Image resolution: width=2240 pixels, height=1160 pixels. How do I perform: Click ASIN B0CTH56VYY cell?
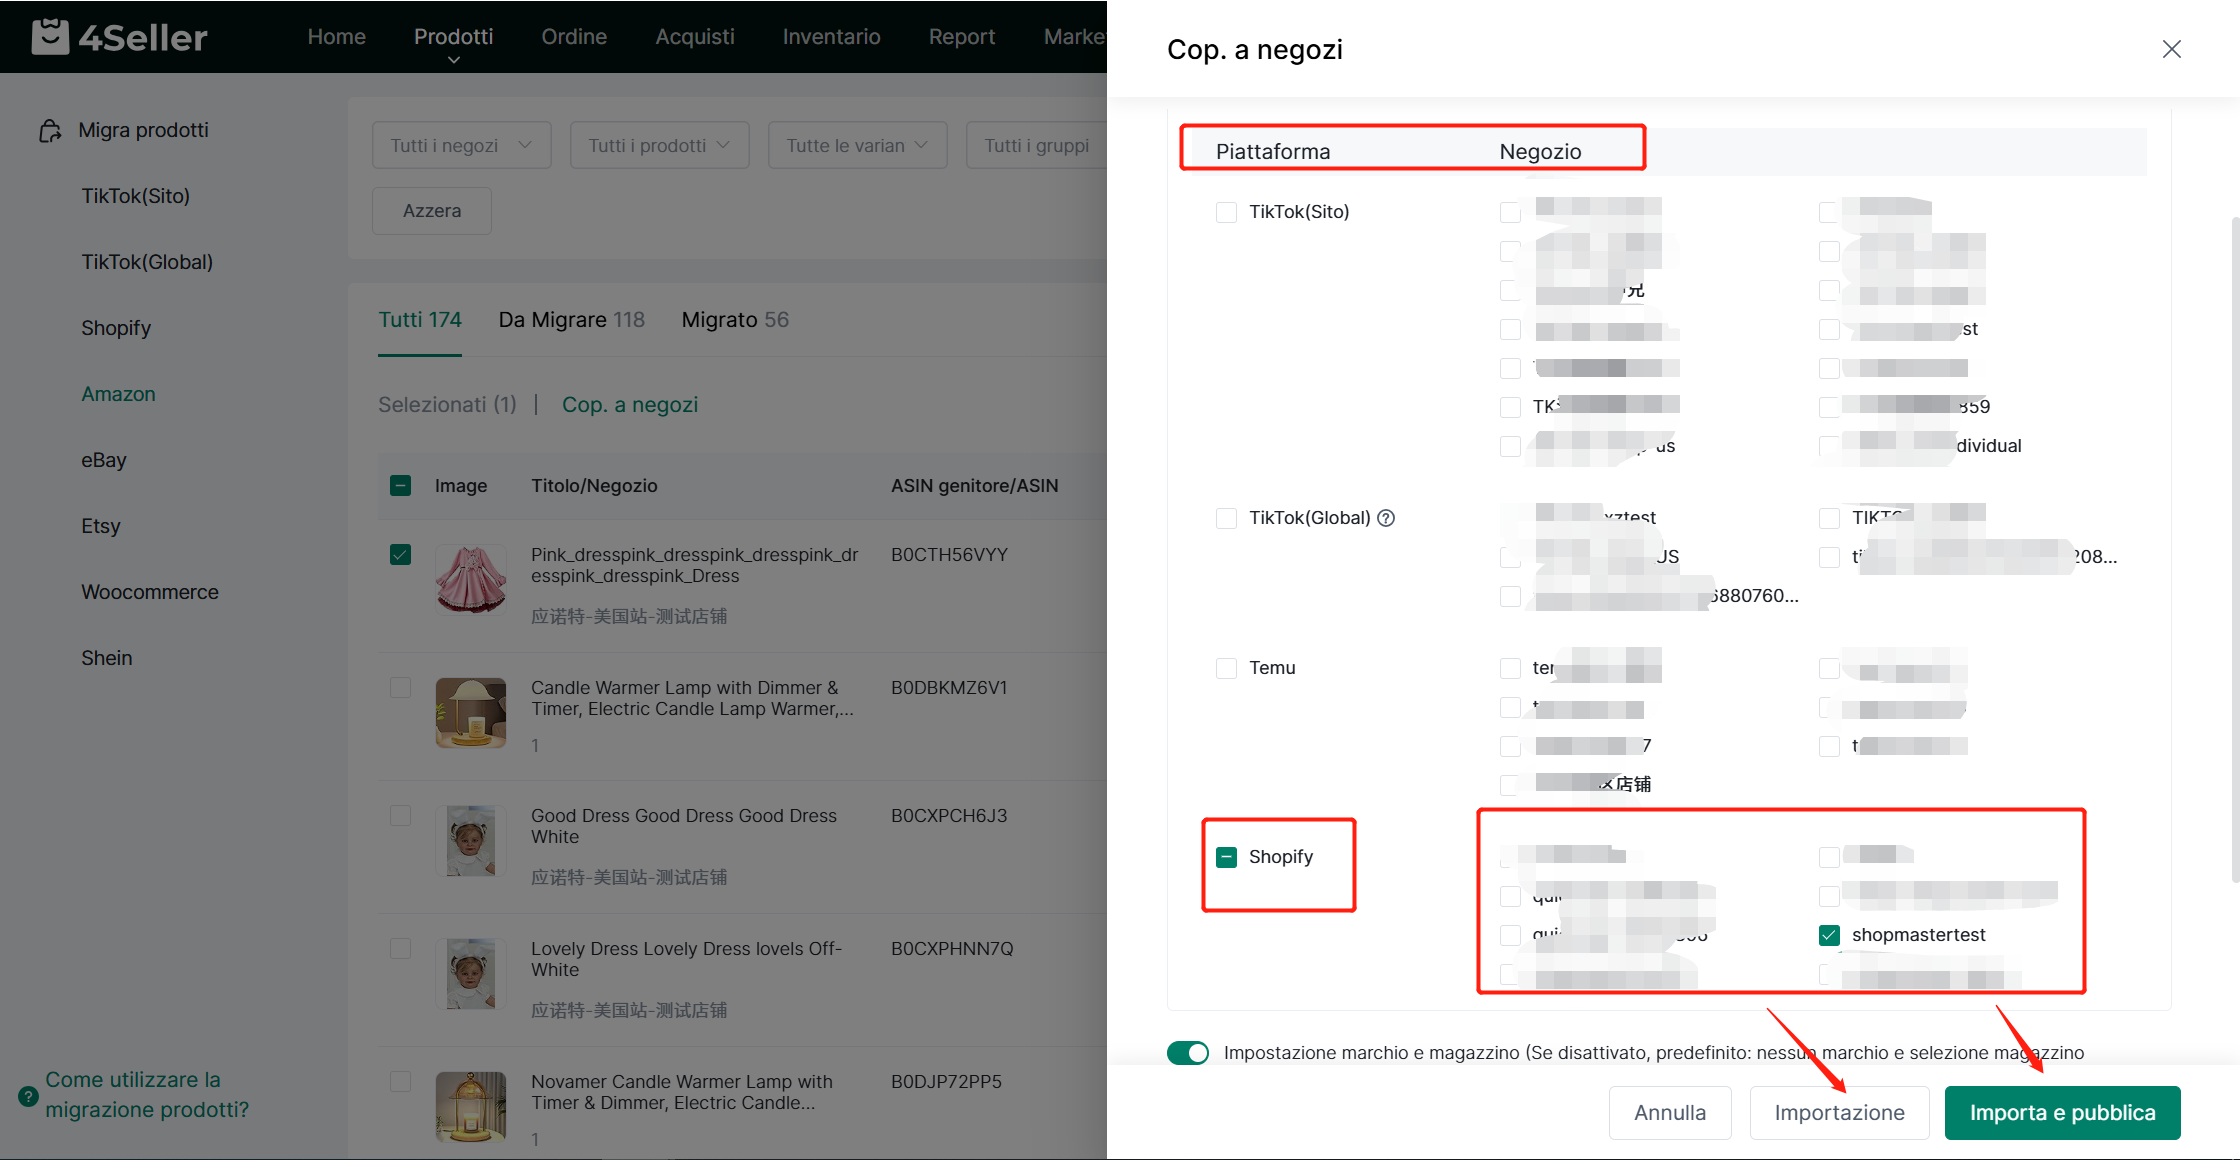[949, 555]
